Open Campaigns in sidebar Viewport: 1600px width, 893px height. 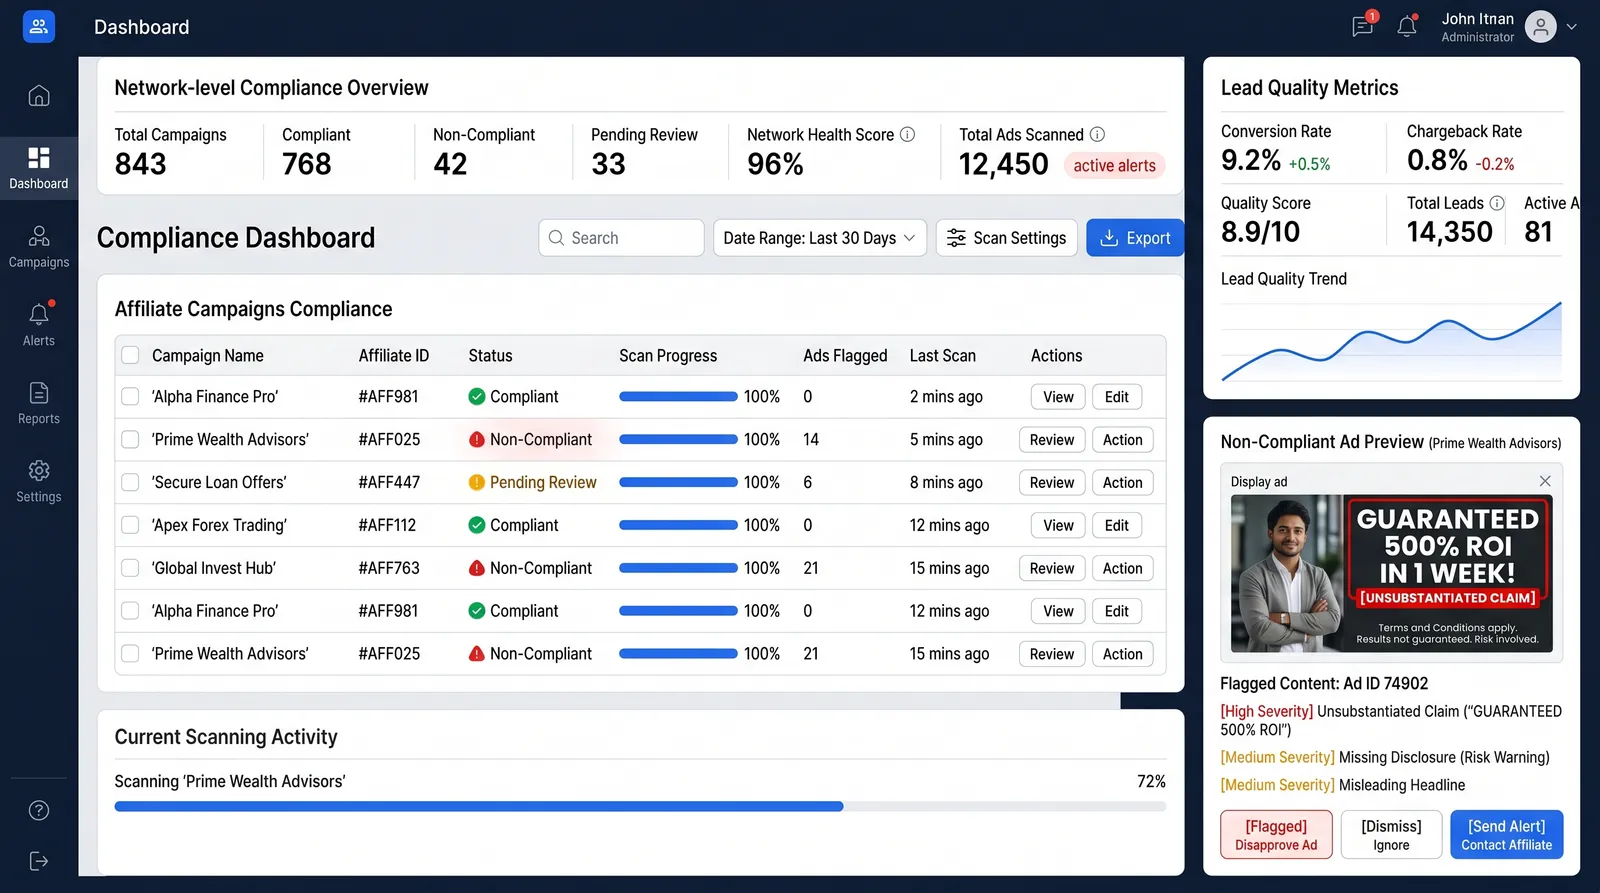(x=39, y=247)
